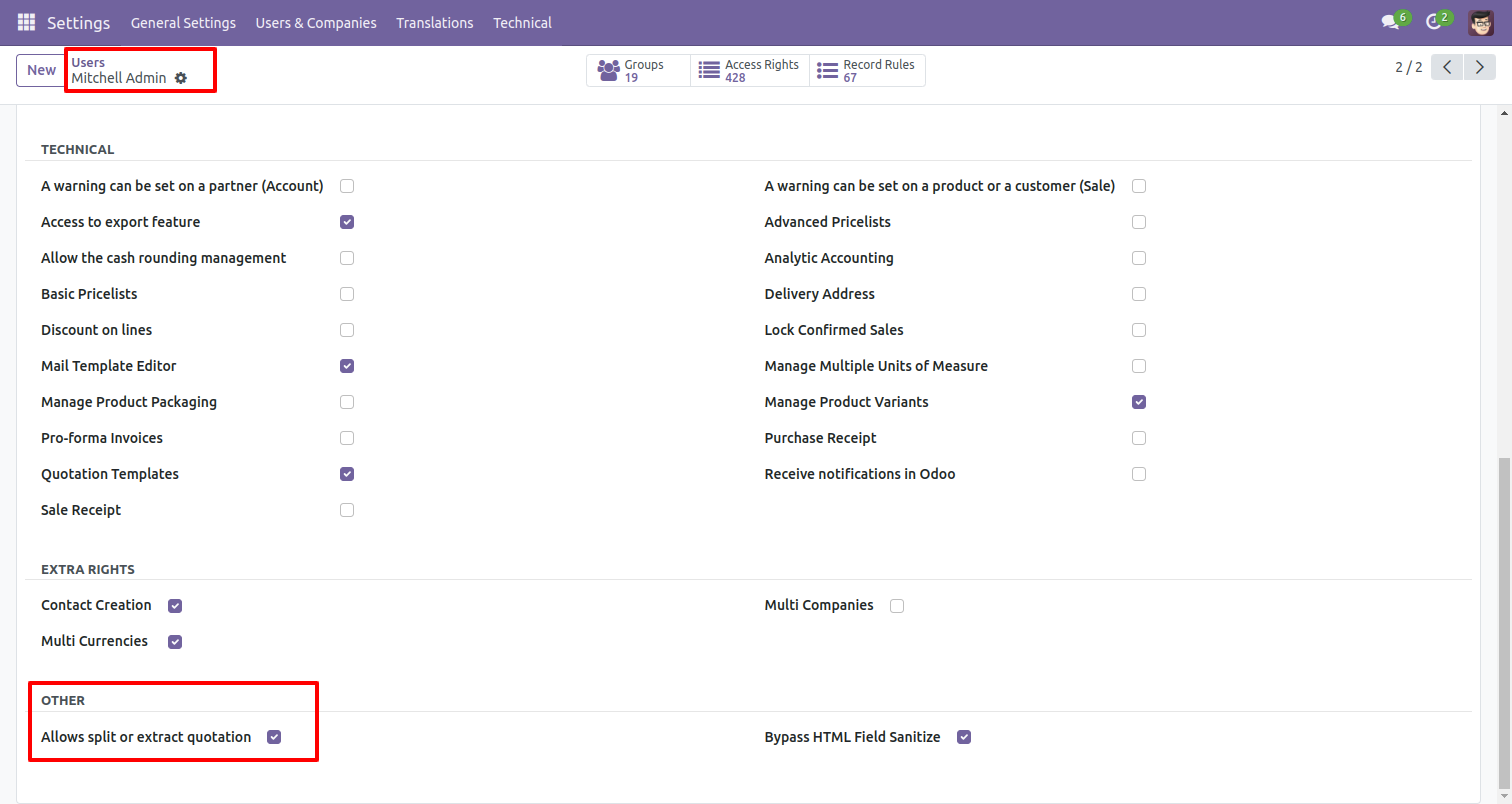Enable Multi Companies checkbox
The height and width of the screenshot is (804, 1512).
897,606
